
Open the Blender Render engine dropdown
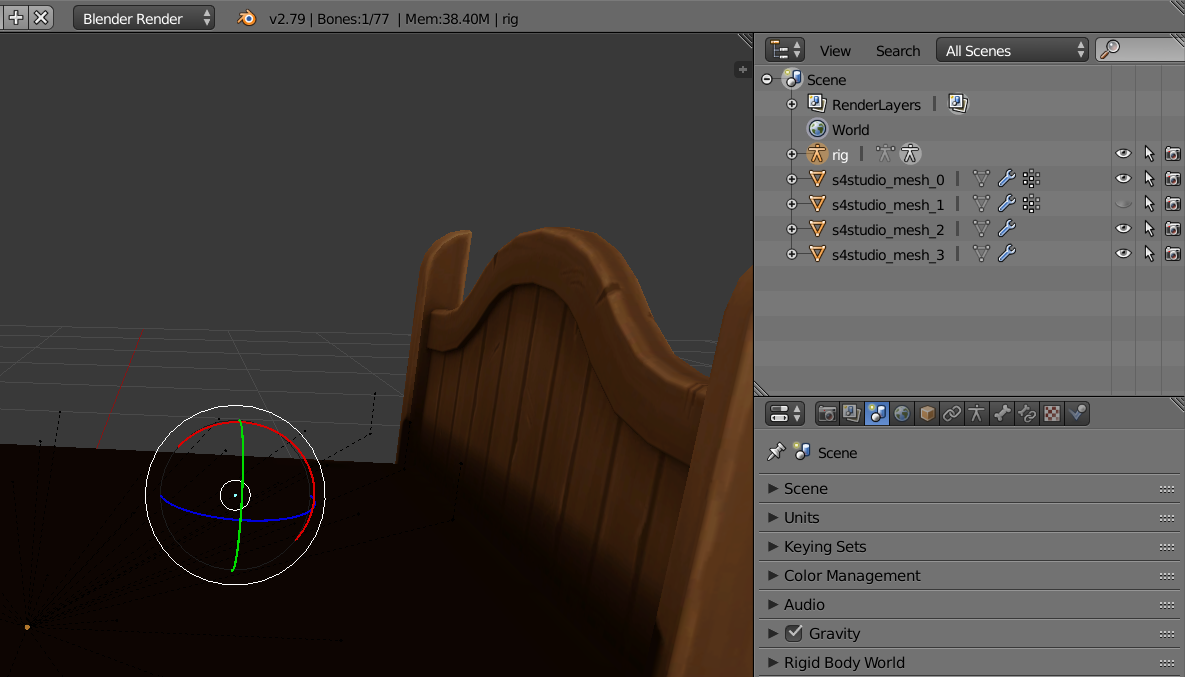144,18
